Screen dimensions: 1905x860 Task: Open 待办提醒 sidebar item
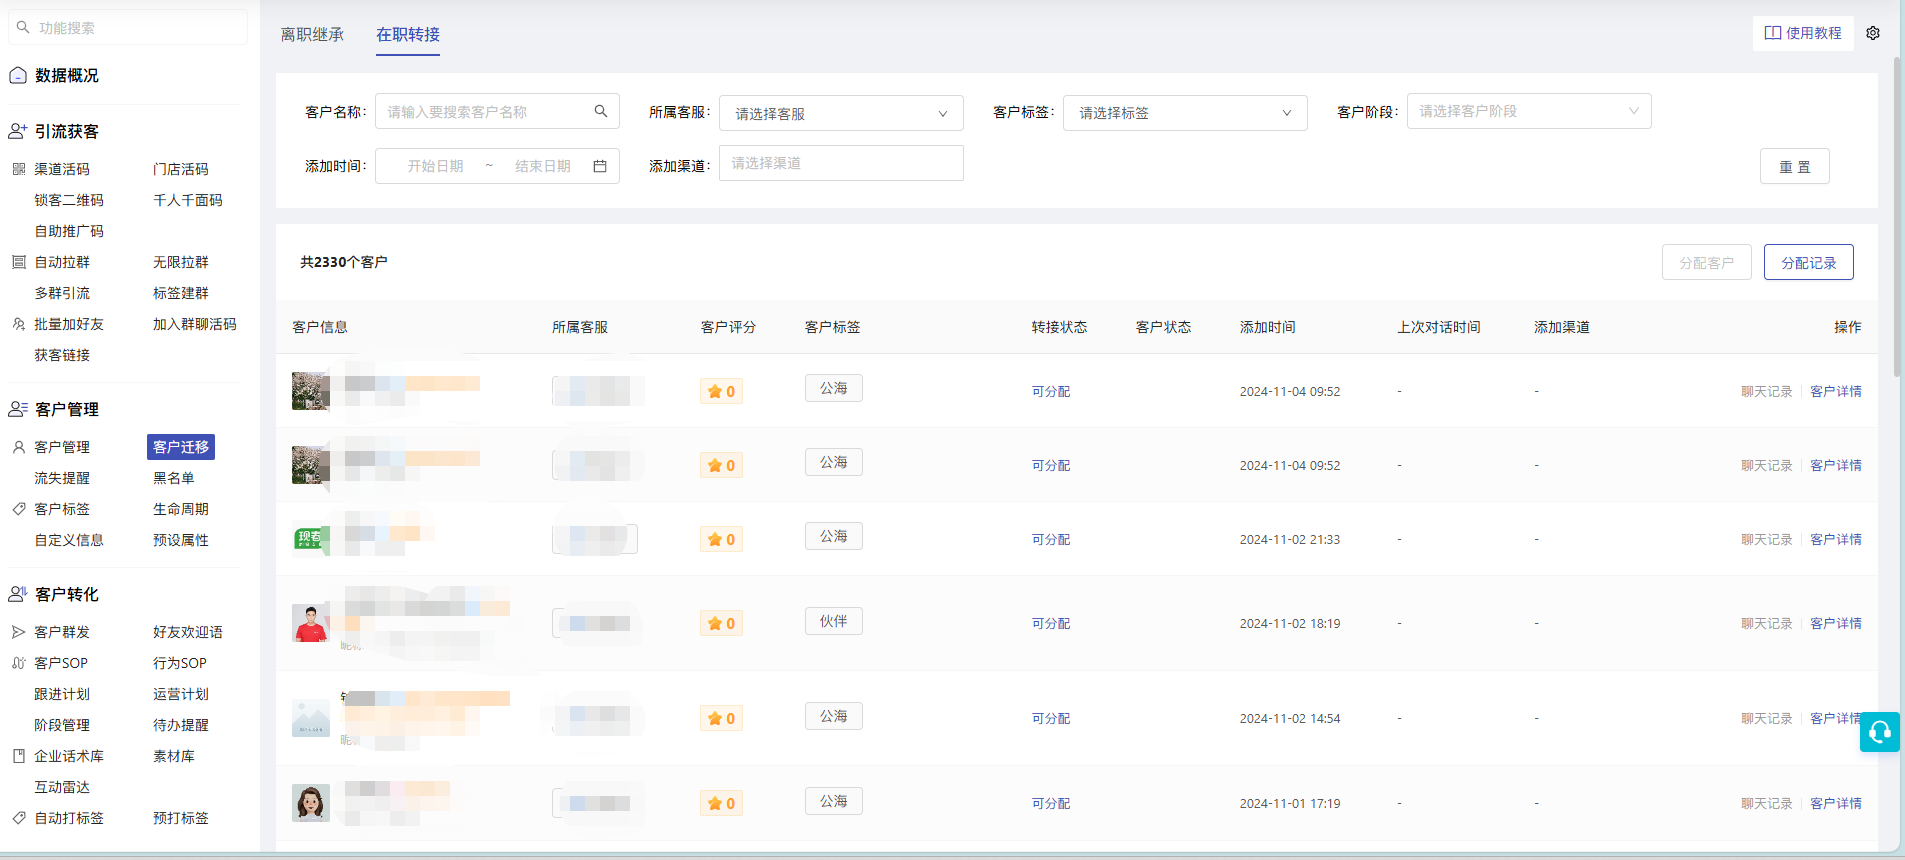point(181,725)
